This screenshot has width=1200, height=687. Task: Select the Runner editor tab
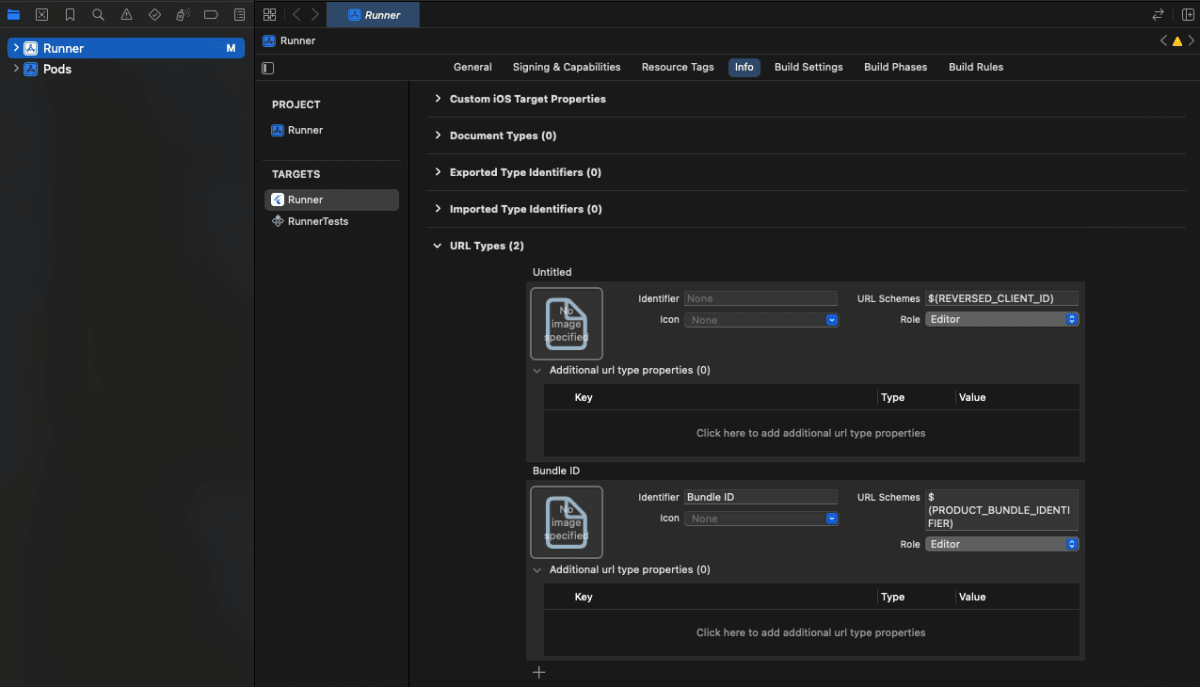coord(374,15)
